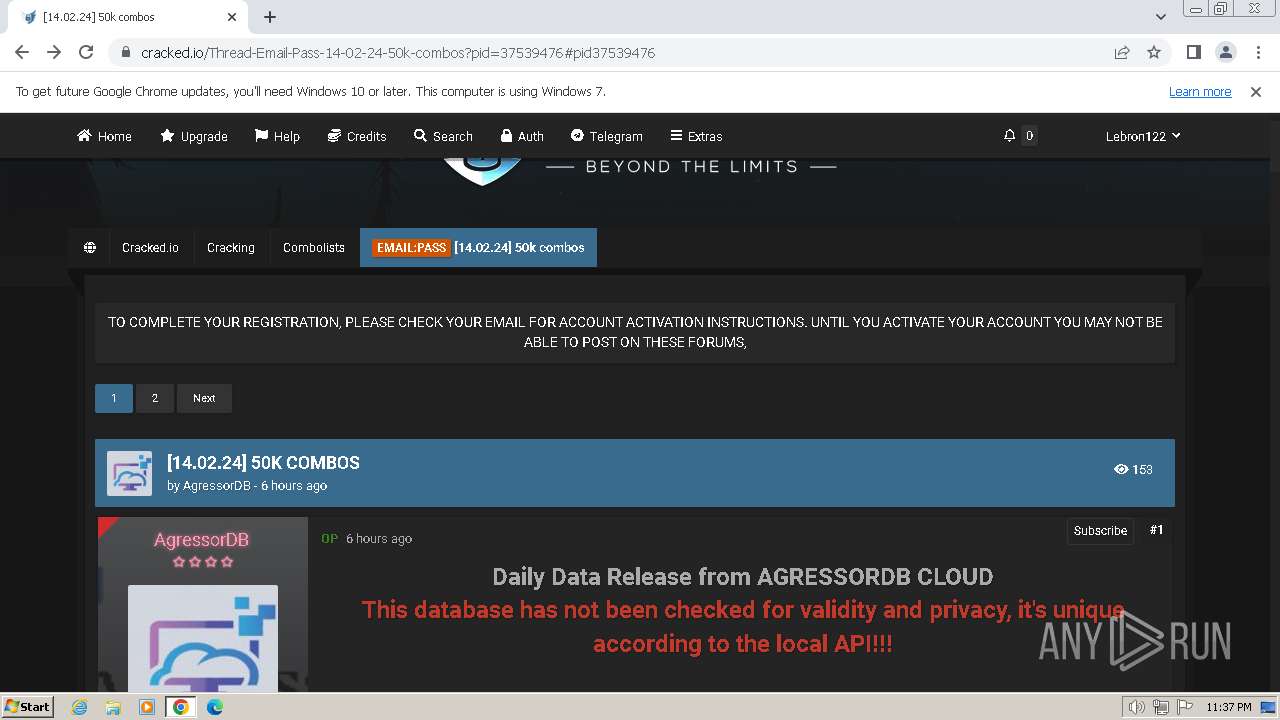The image size is (1280, 720).
Task: Open Windows Start menu
Action: [x=27, y=706]
